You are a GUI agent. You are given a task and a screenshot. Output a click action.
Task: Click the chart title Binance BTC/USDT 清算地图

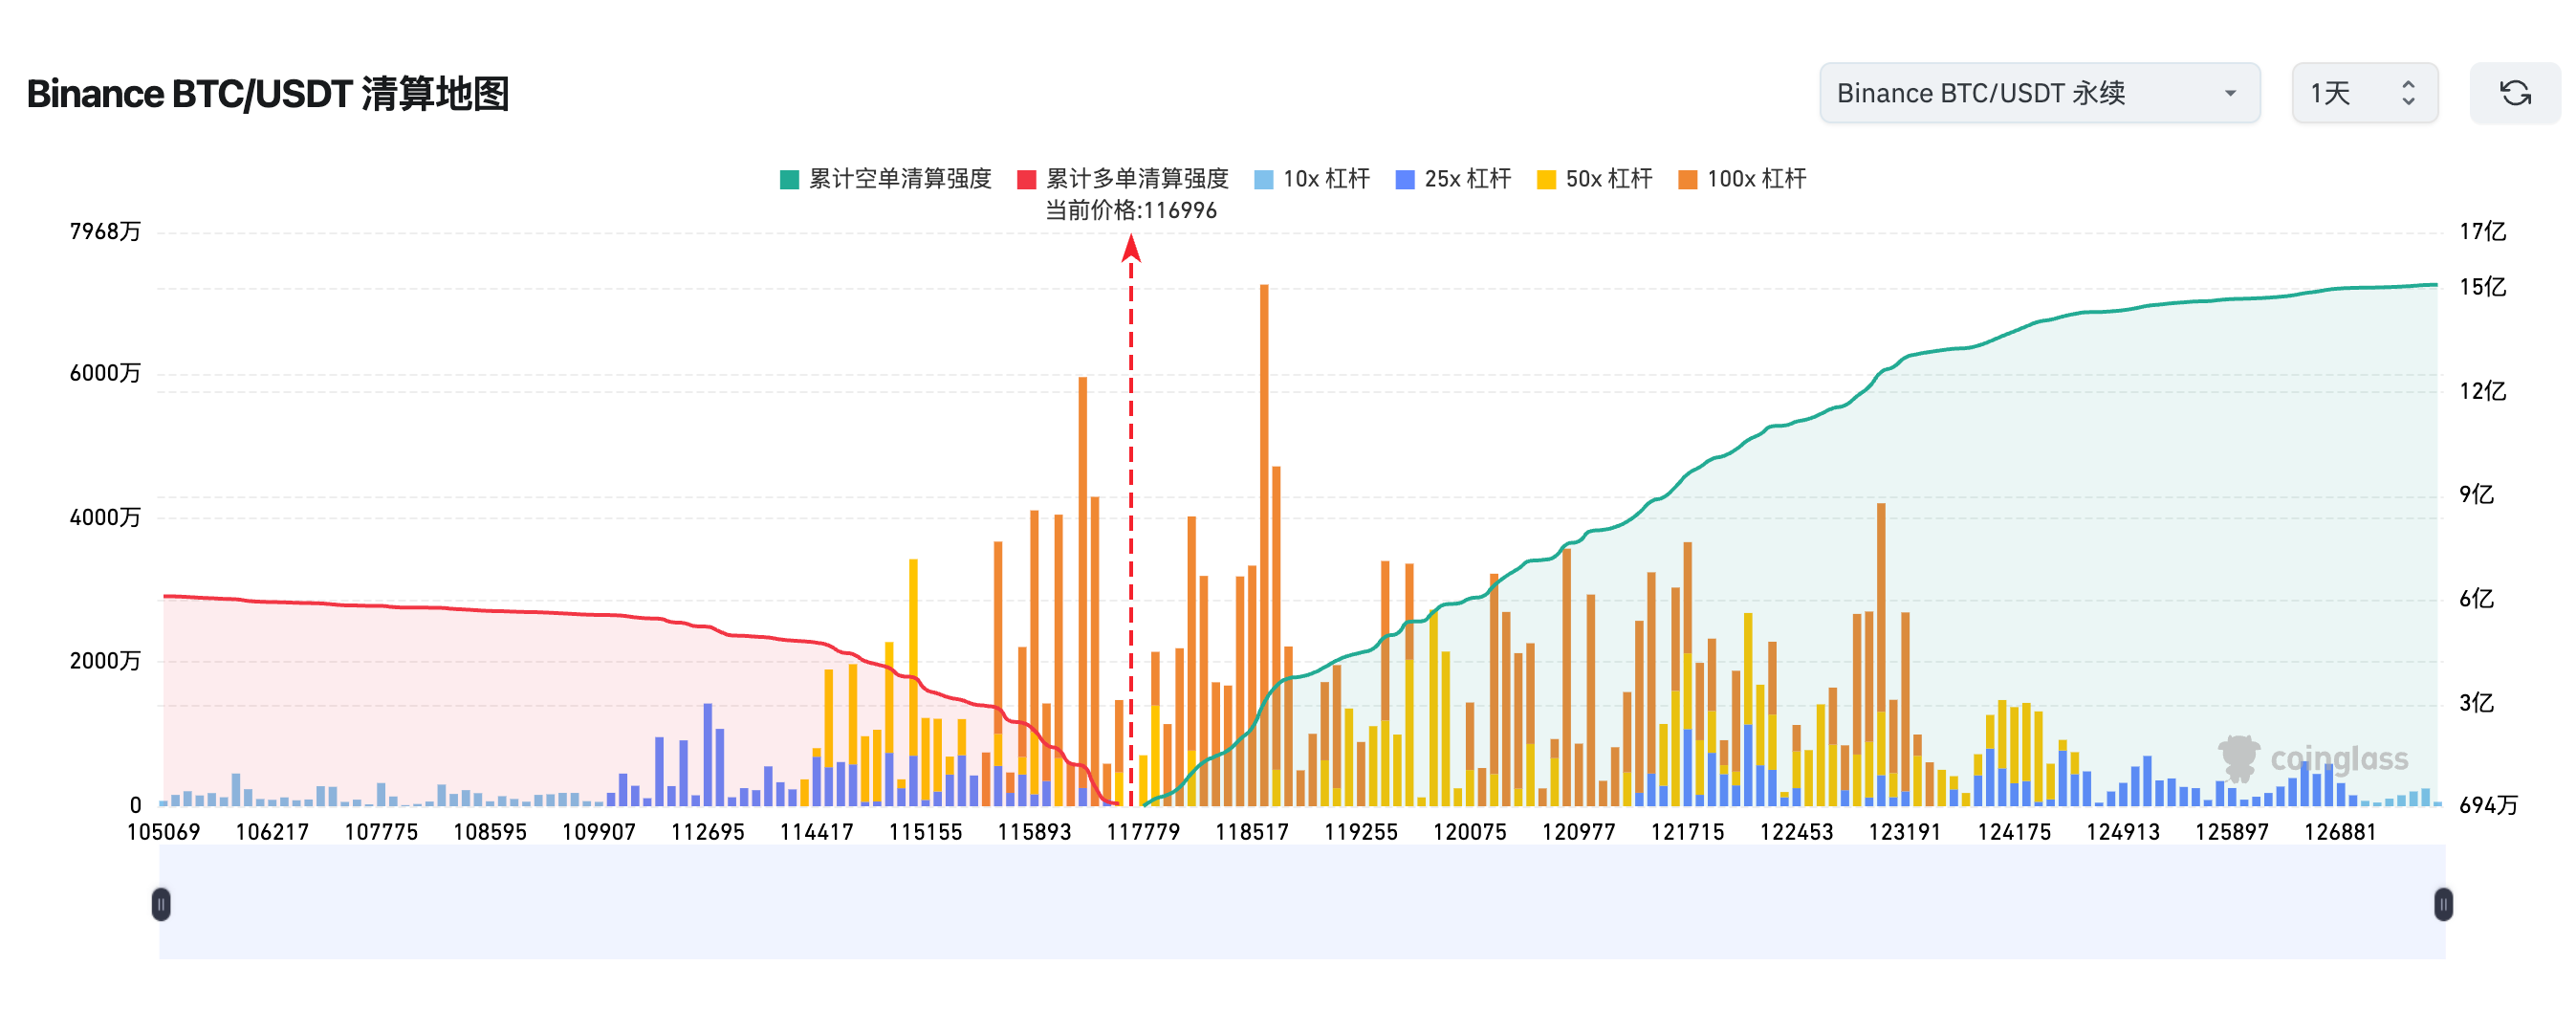pyautogui.click(x=268, y=93)
